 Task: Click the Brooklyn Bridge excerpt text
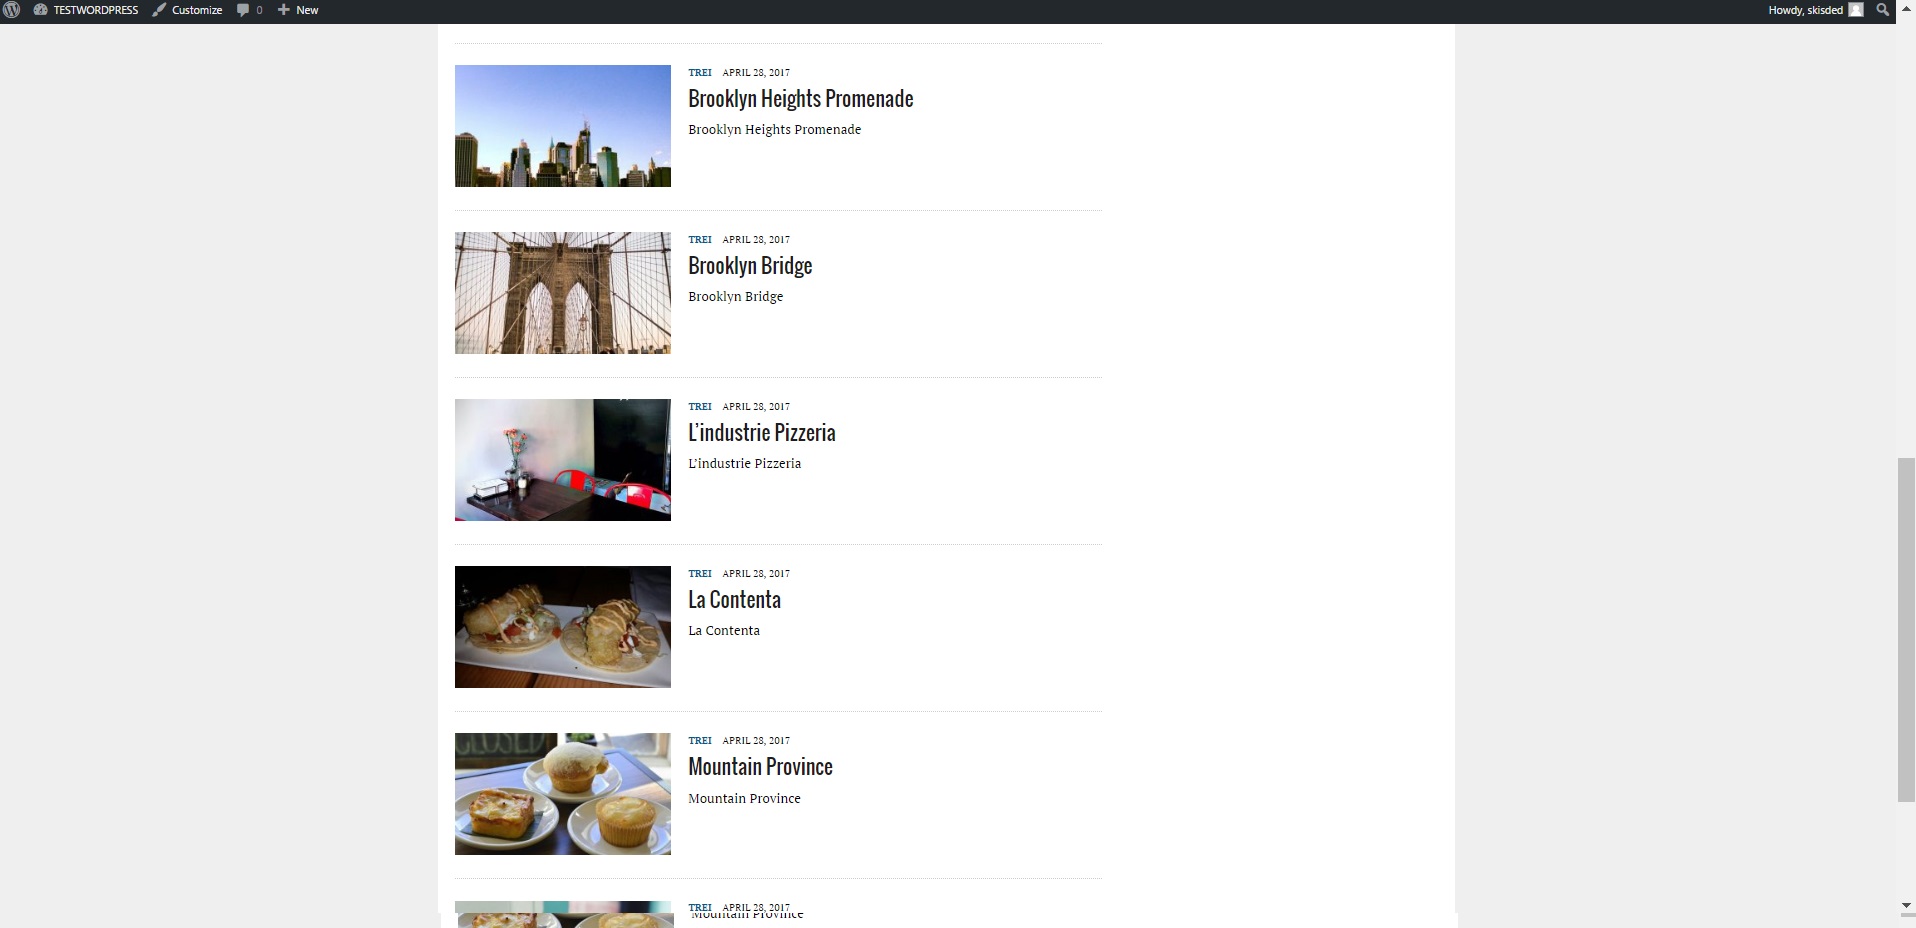tap(736, 297)
